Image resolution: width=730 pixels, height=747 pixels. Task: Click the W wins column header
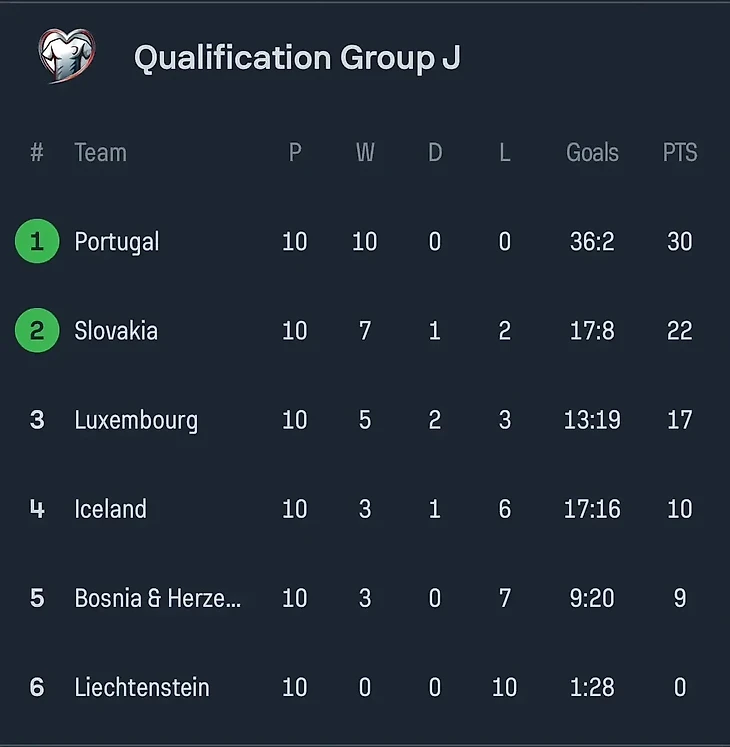click(x=365, y=153)
